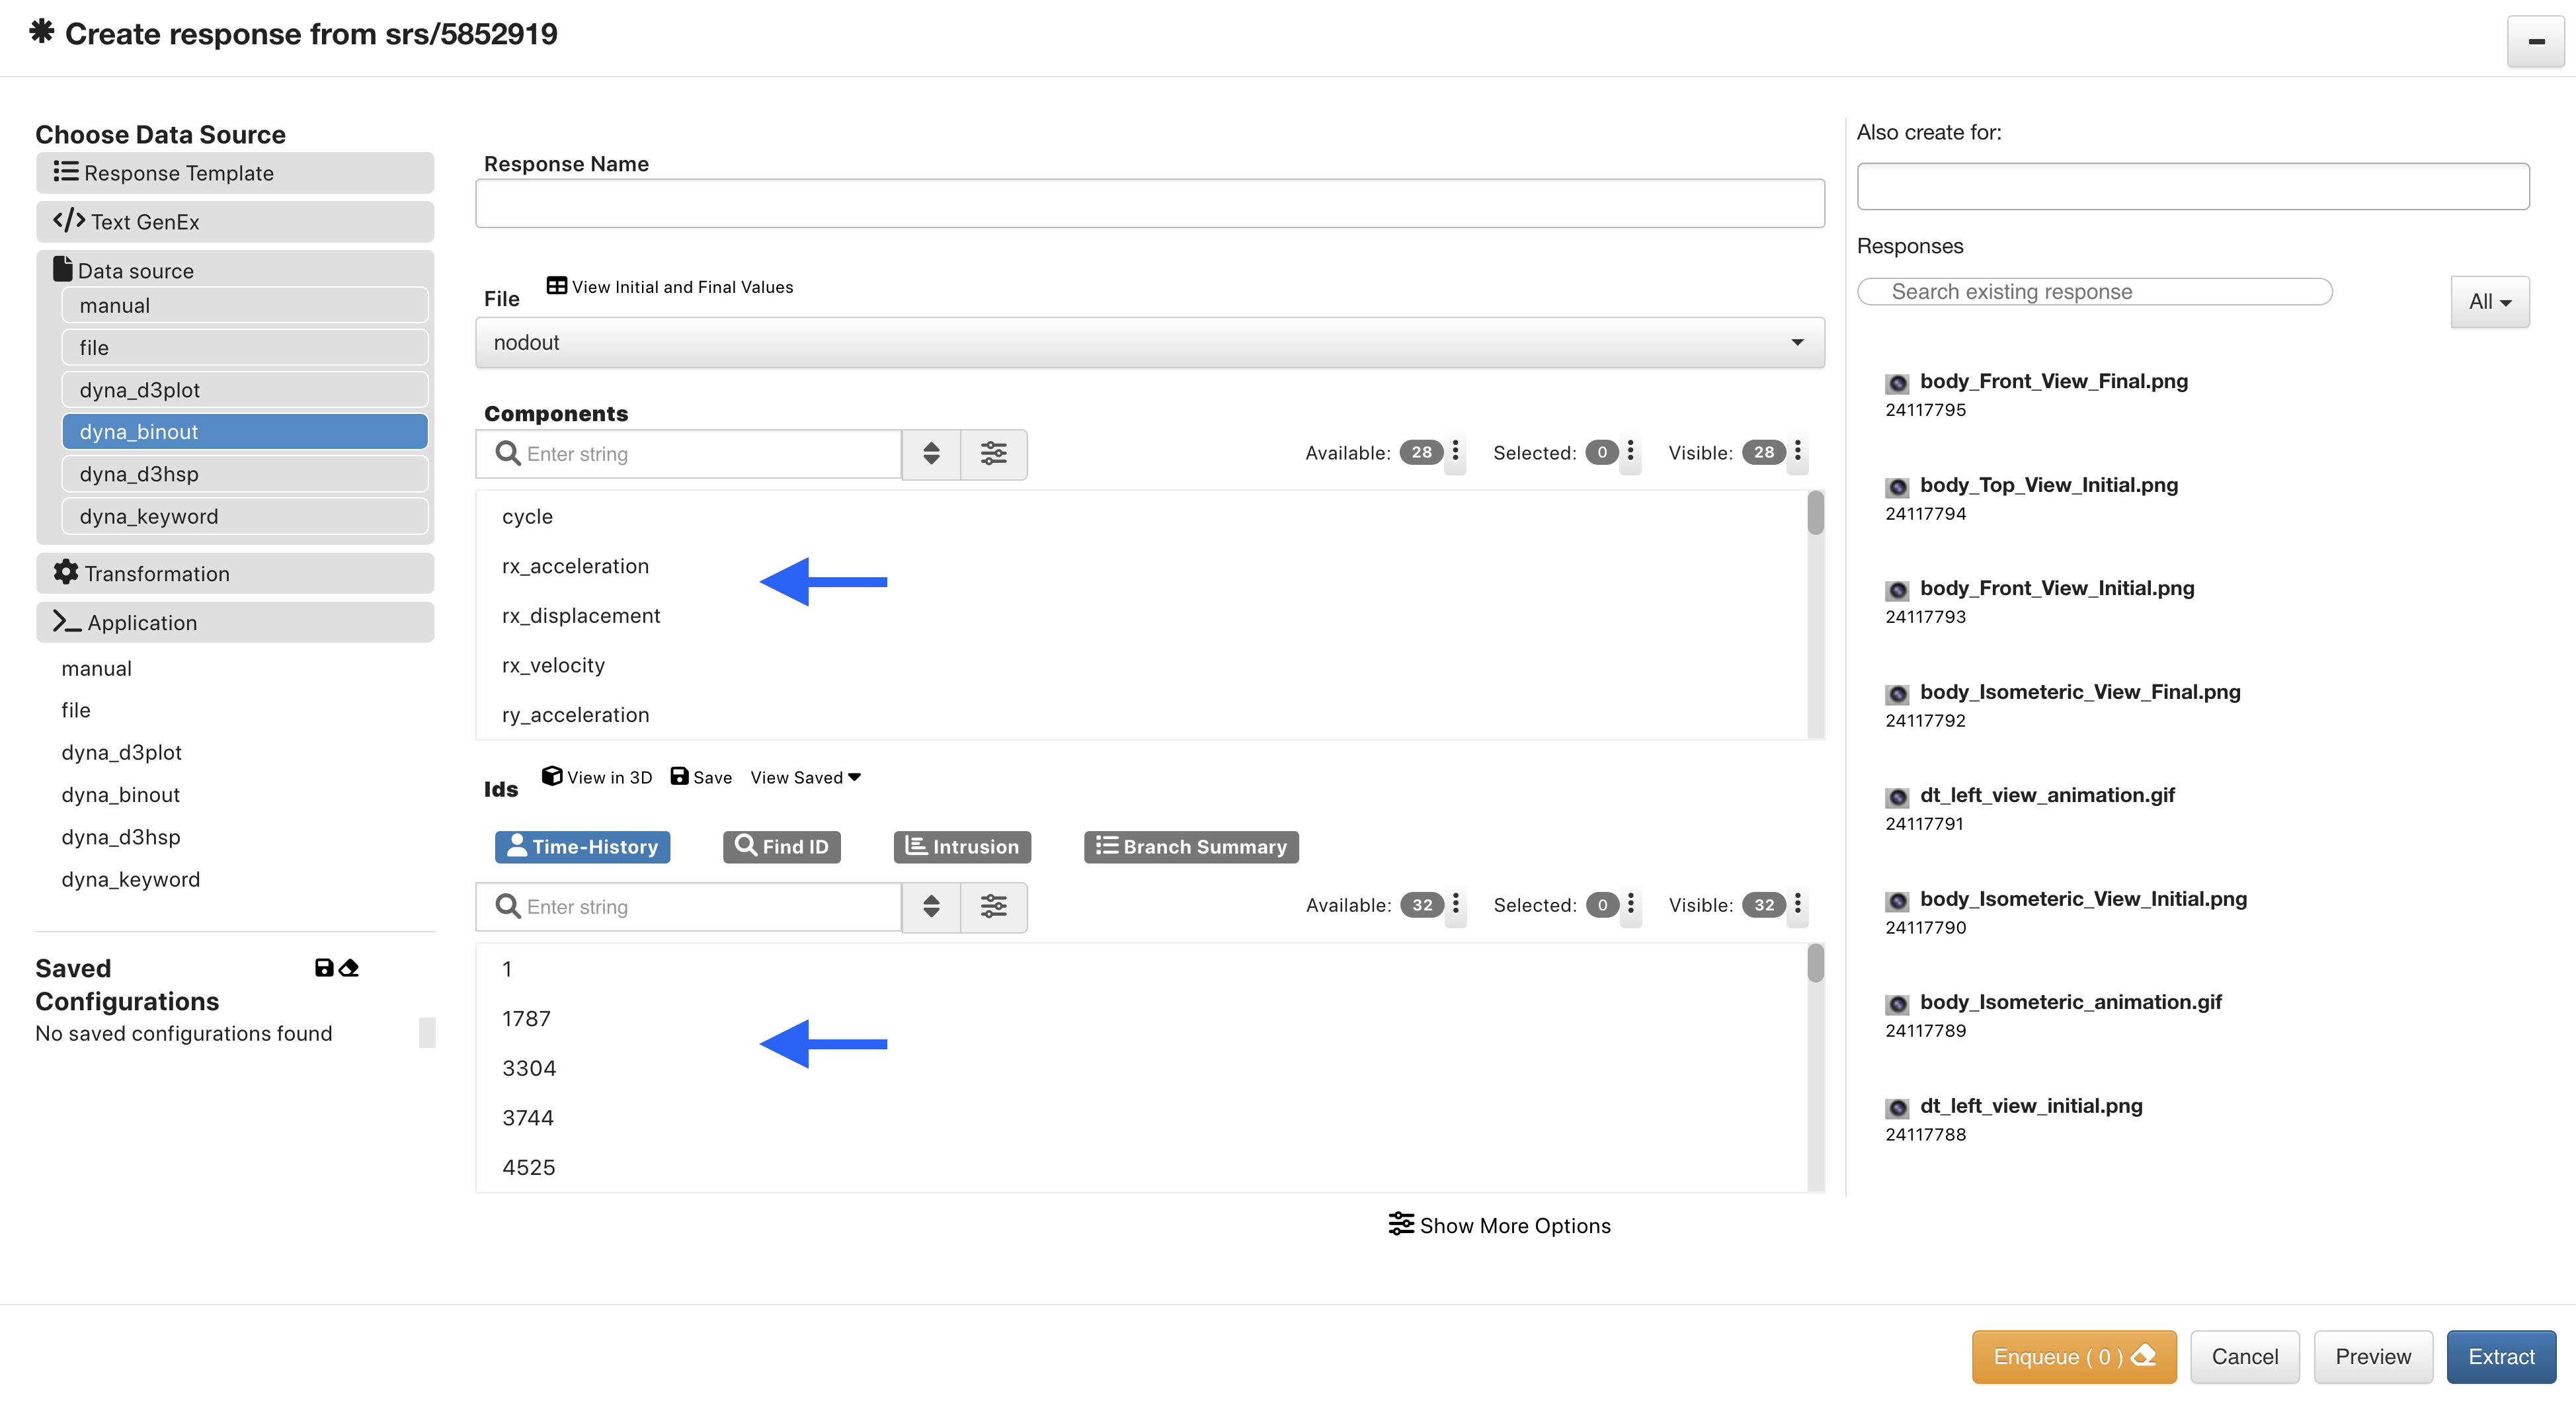The width and height of the screenshot is (2576, 1407).
Task: Click the save icon beside Saved Configurations
Action: 324,967
